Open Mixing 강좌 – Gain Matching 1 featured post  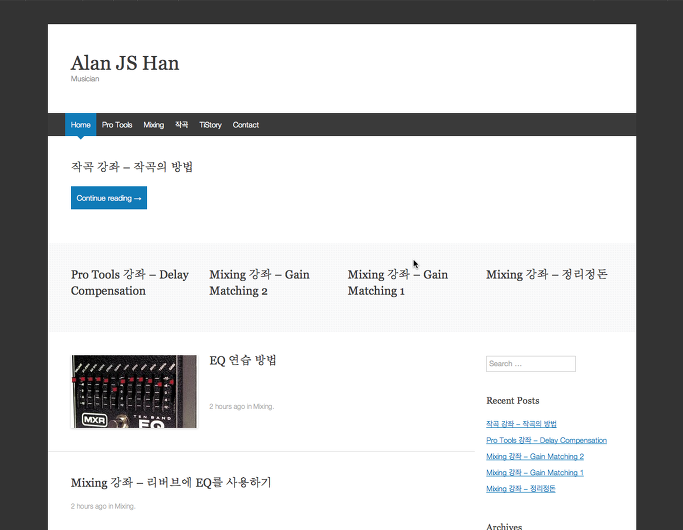point(398,283)
